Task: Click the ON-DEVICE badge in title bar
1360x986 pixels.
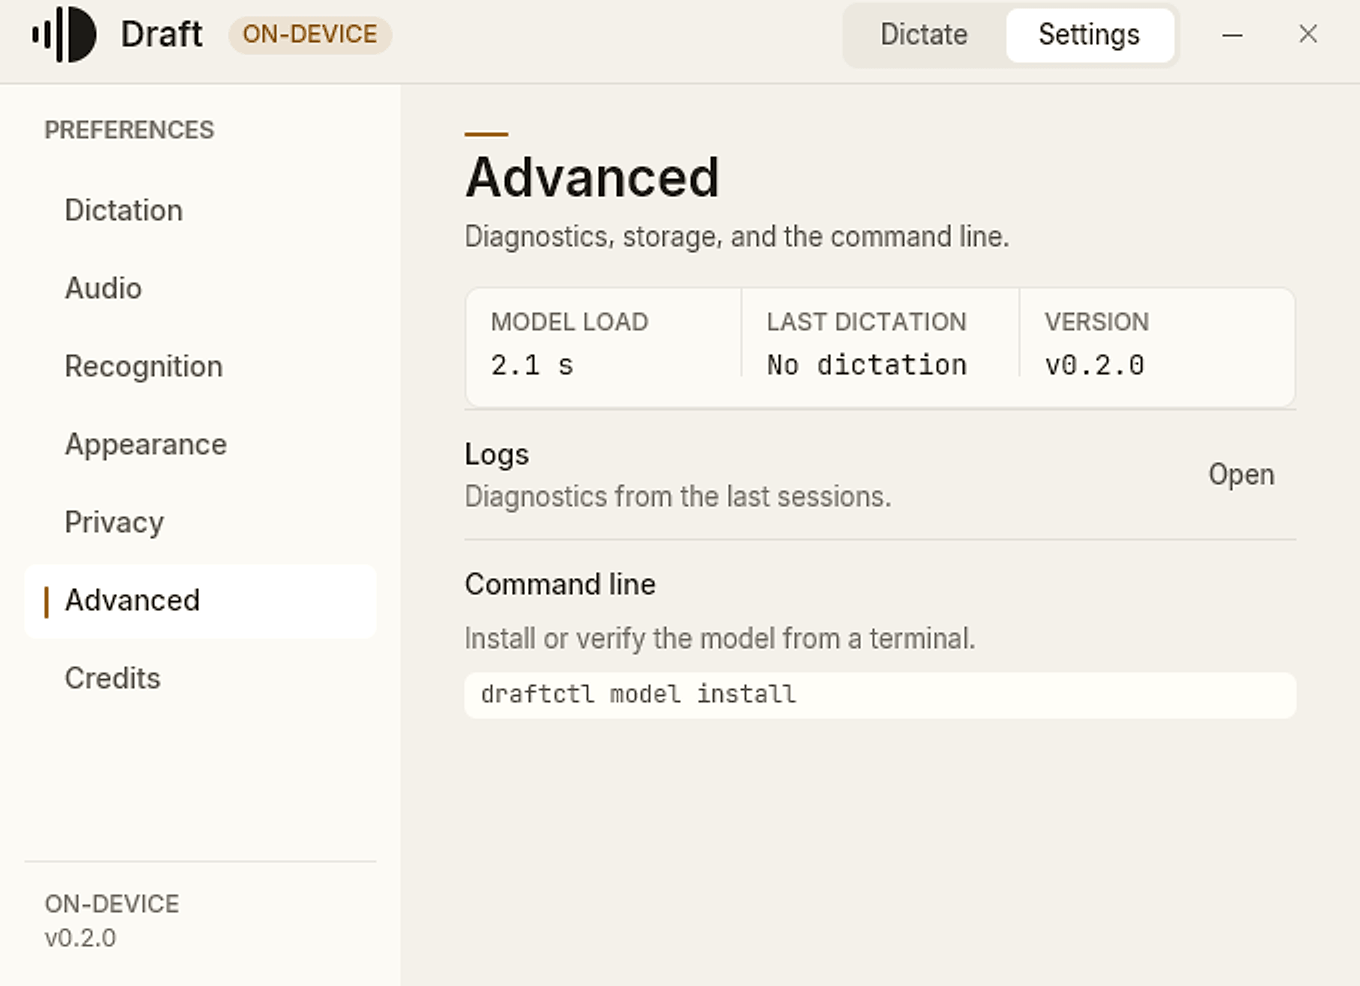Action: 310,35
